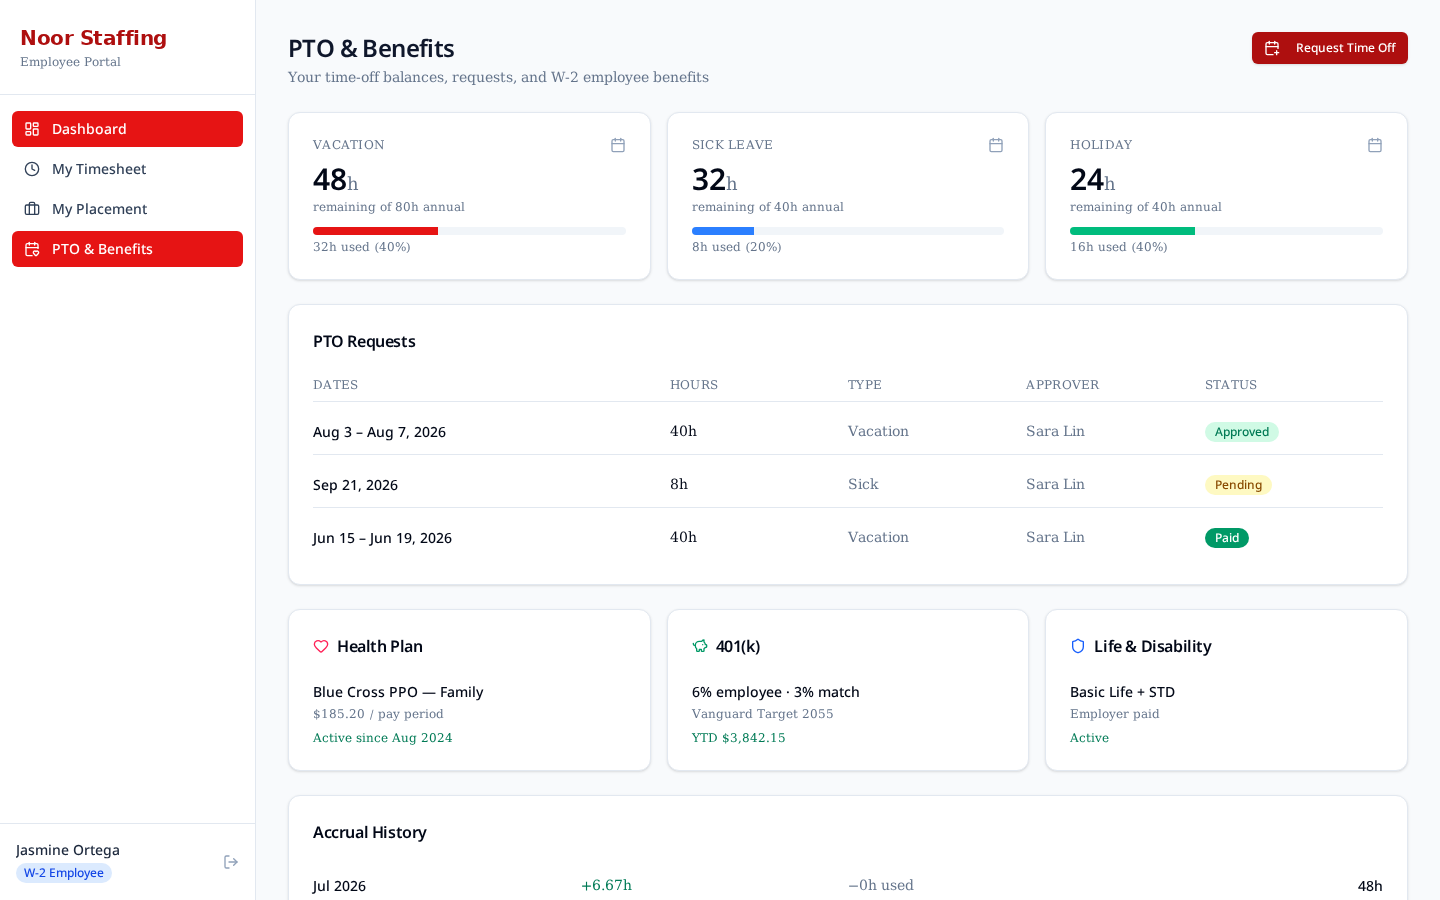The width and height of the screenshot is (1440, 900).
Task: Click 'Employer paid' text
Action: coord(1114,714)
